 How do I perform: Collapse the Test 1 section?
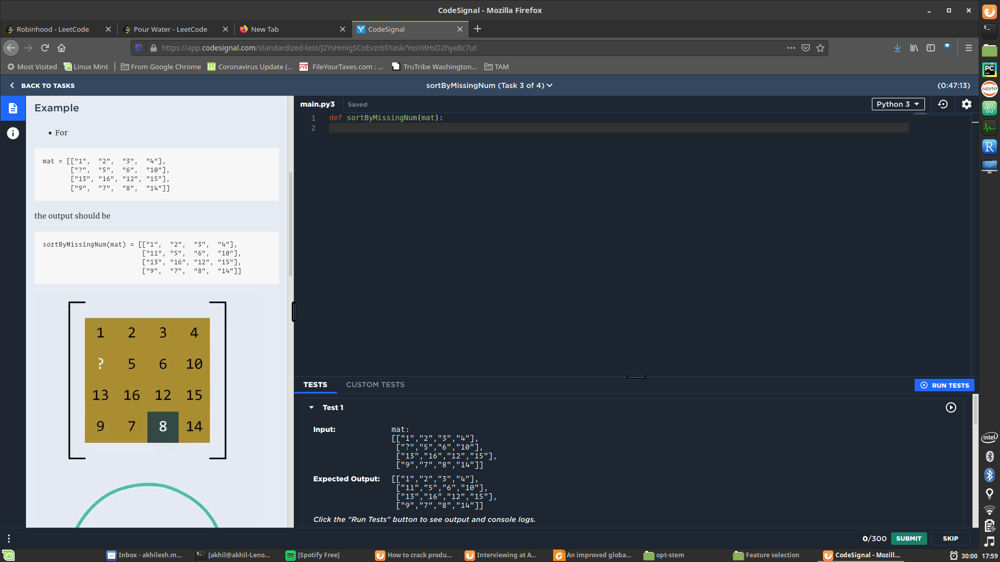tap(311, 407)
